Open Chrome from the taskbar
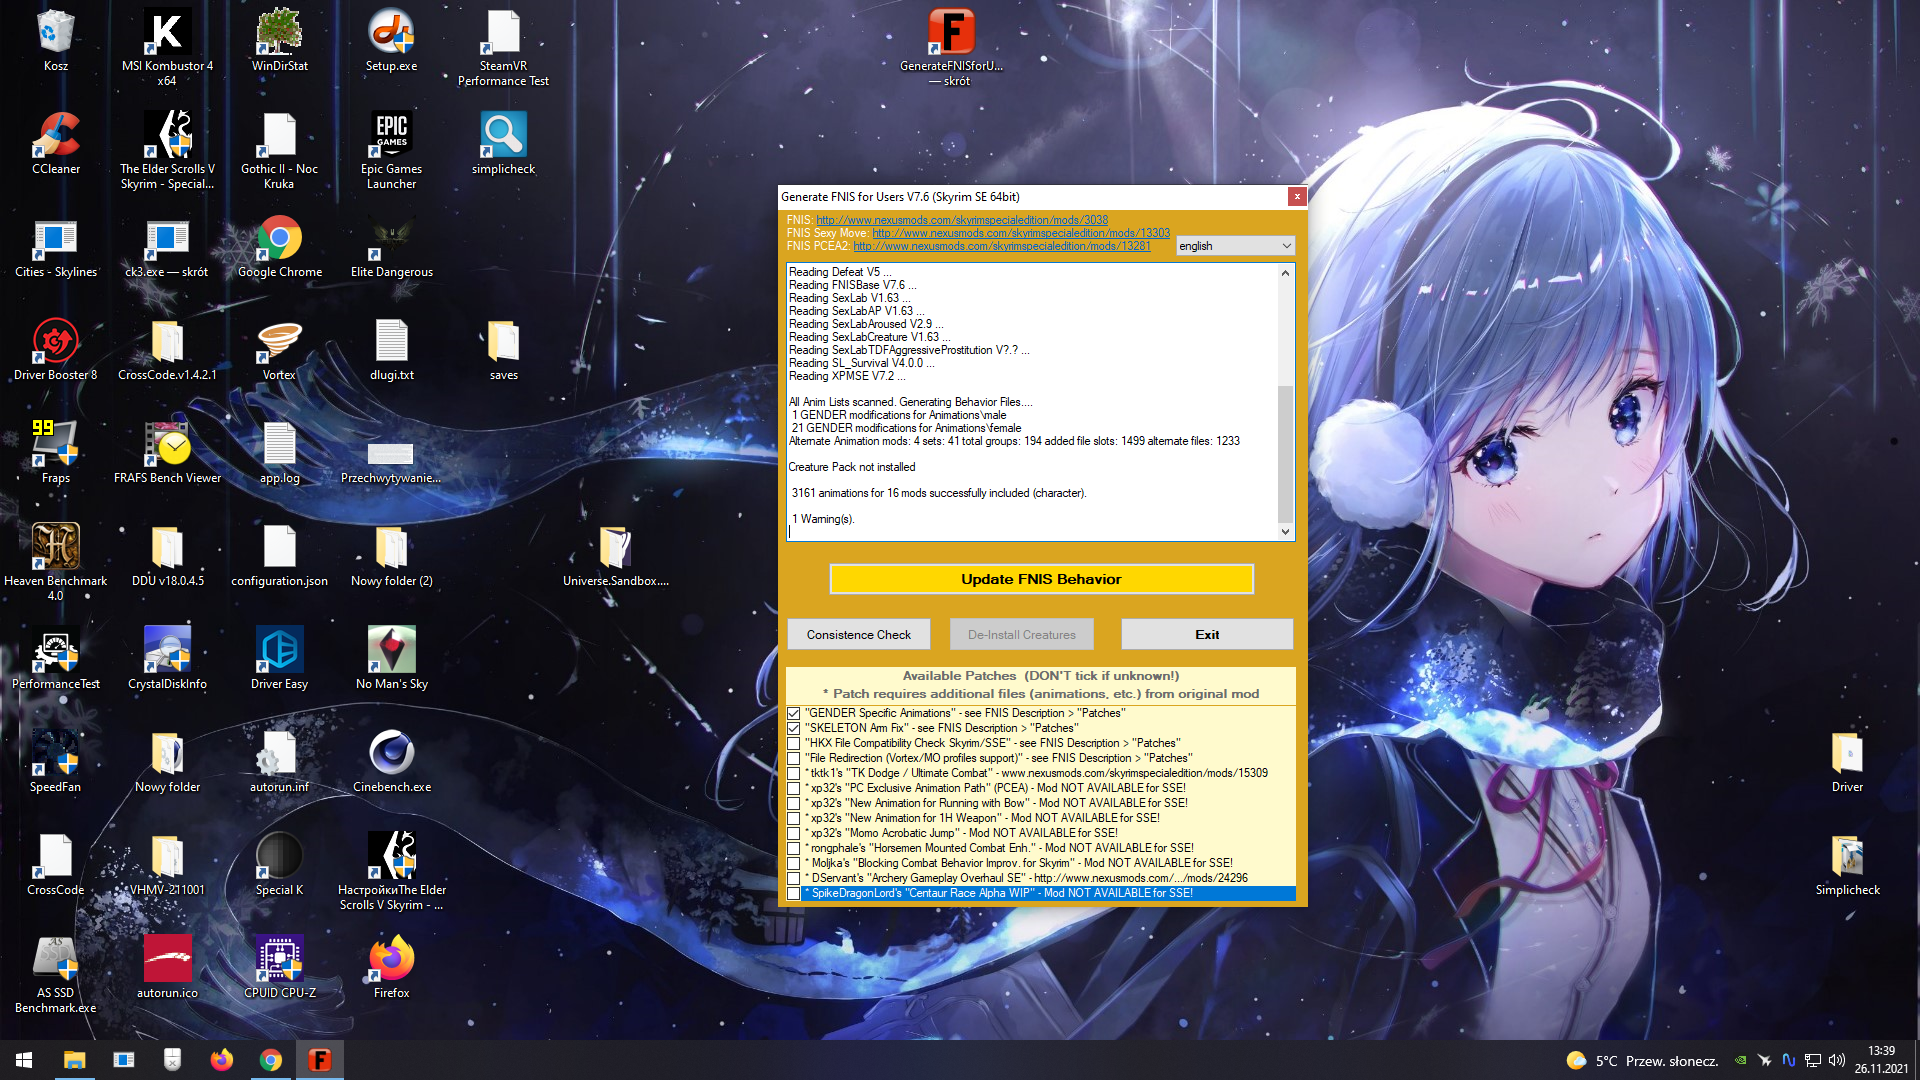The height and width of the screenshot is (1080, 1920). (x=271, y=1060)
